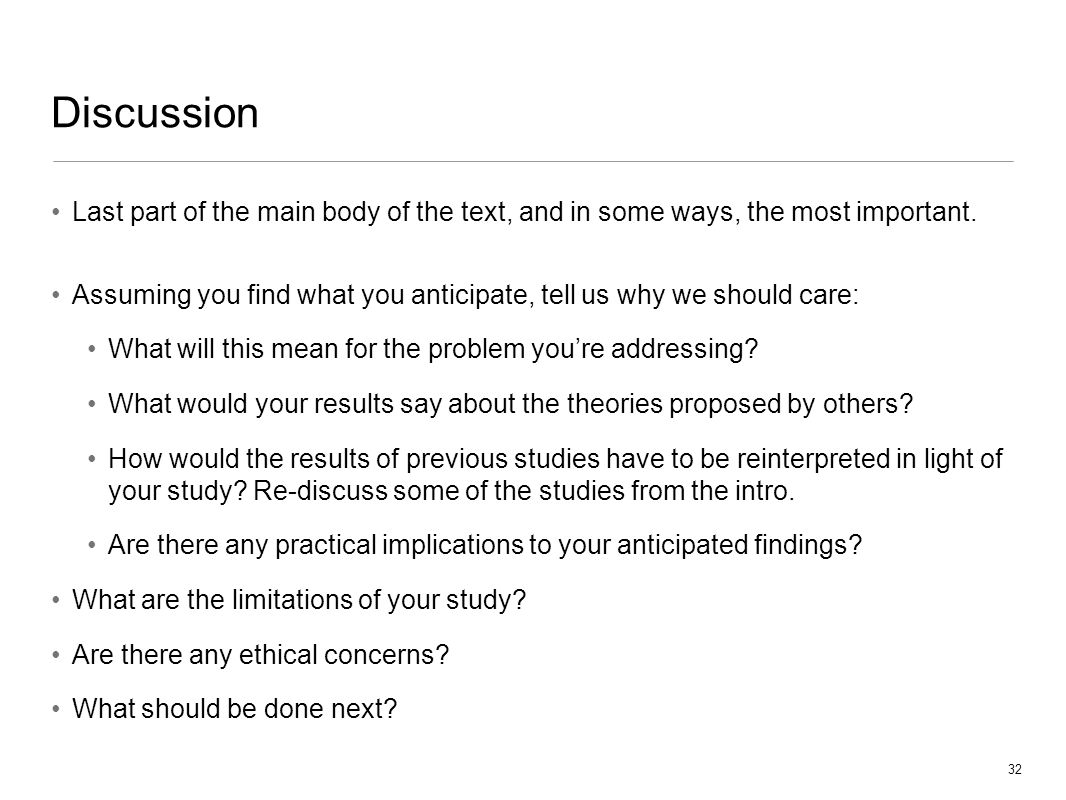The image size is (1066, 800).
Task: Select 'How would the results of previous studies' line
Action: tap(555, 459)
